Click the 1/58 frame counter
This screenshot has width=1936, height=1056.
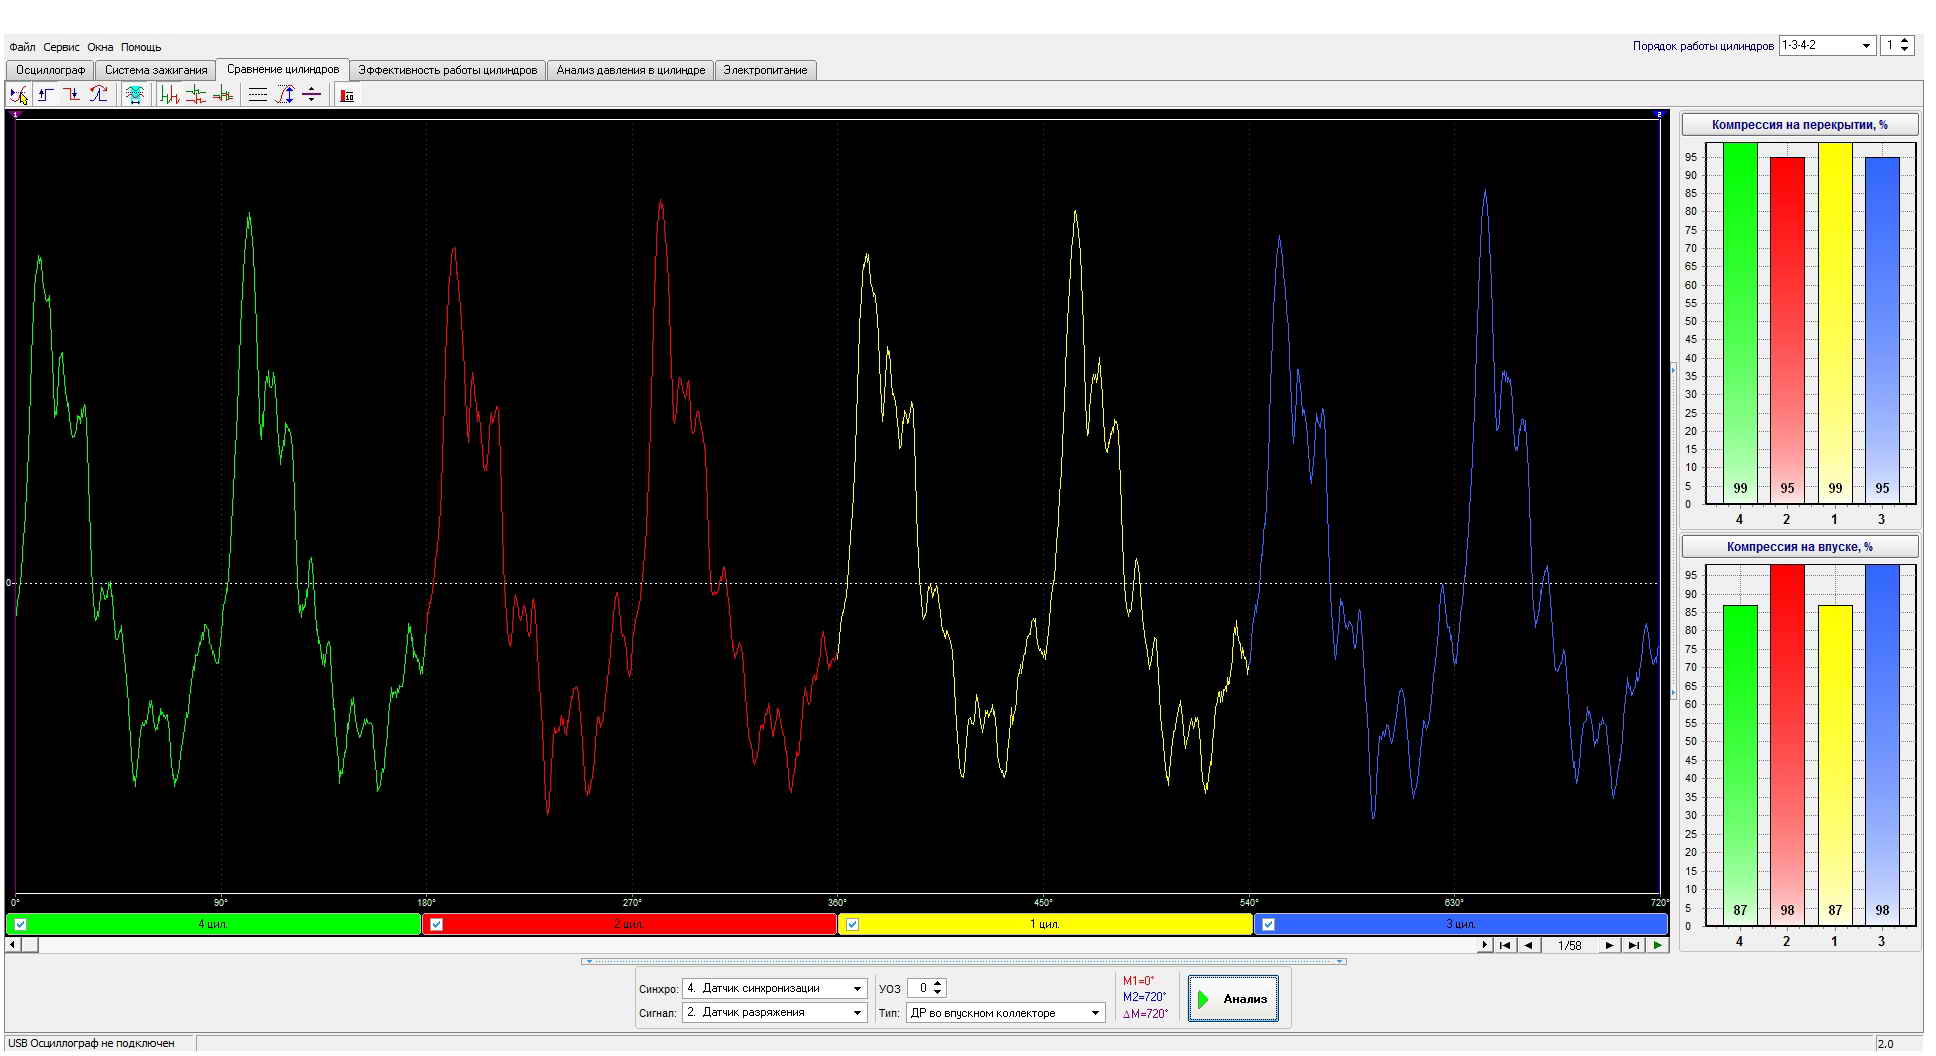1570,945
